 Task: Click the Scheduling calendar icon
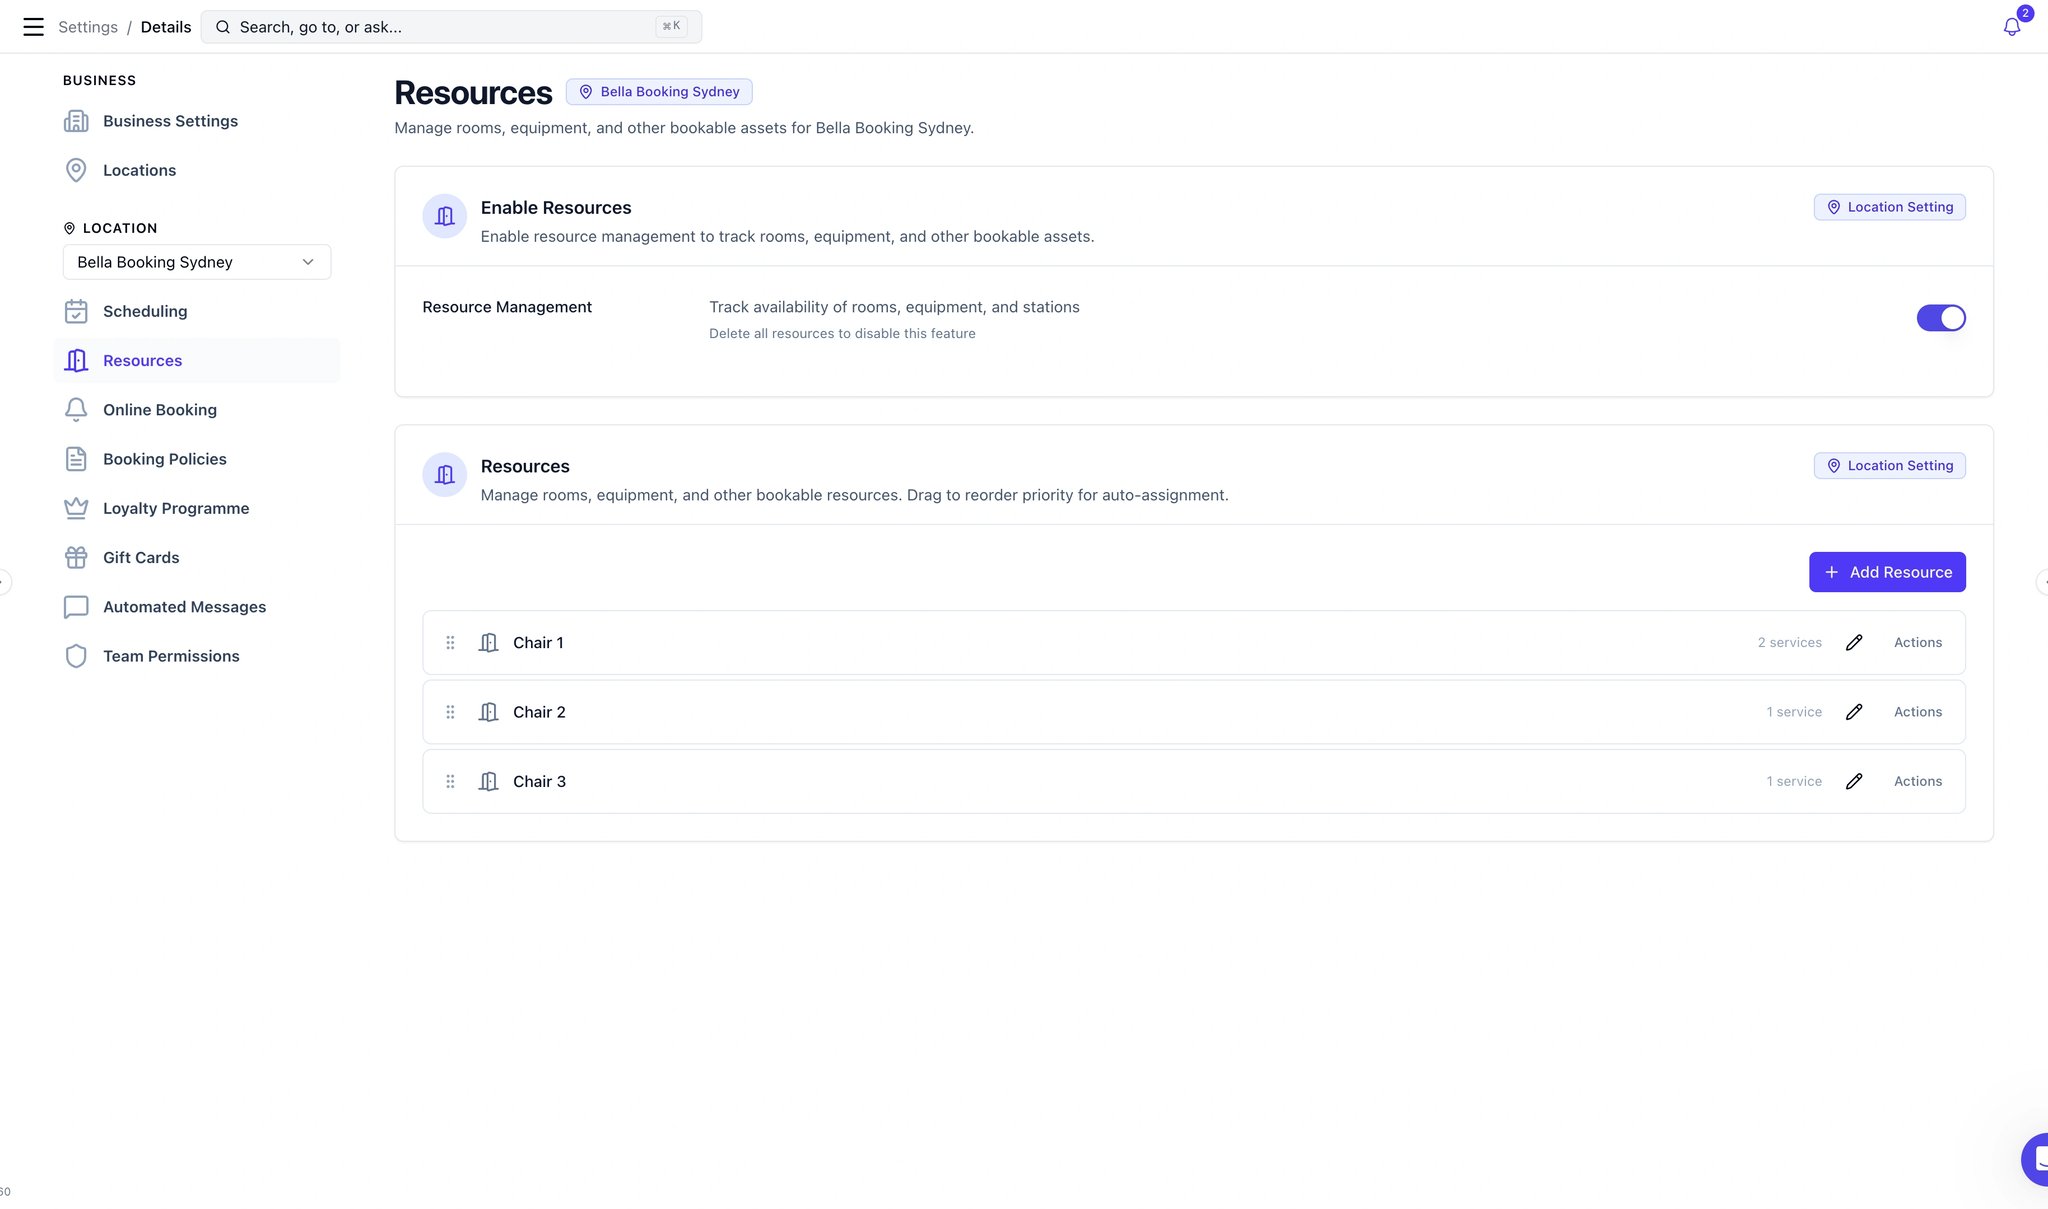[x=76, y=311]
